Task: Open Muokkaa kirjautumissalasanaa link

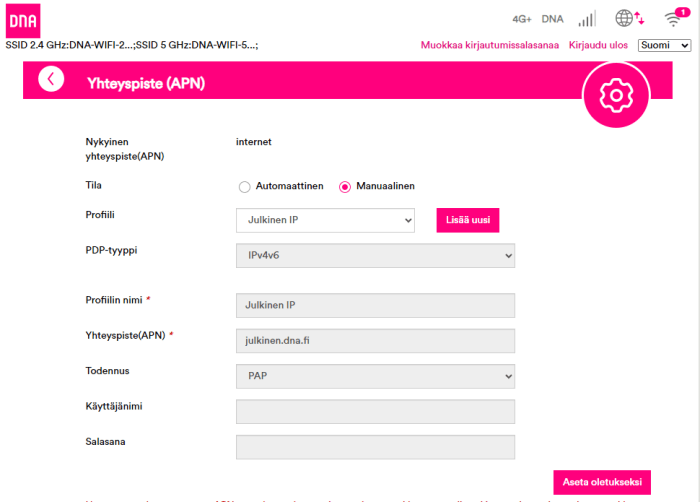Action: pyautogui.click(x=490, y=45)
